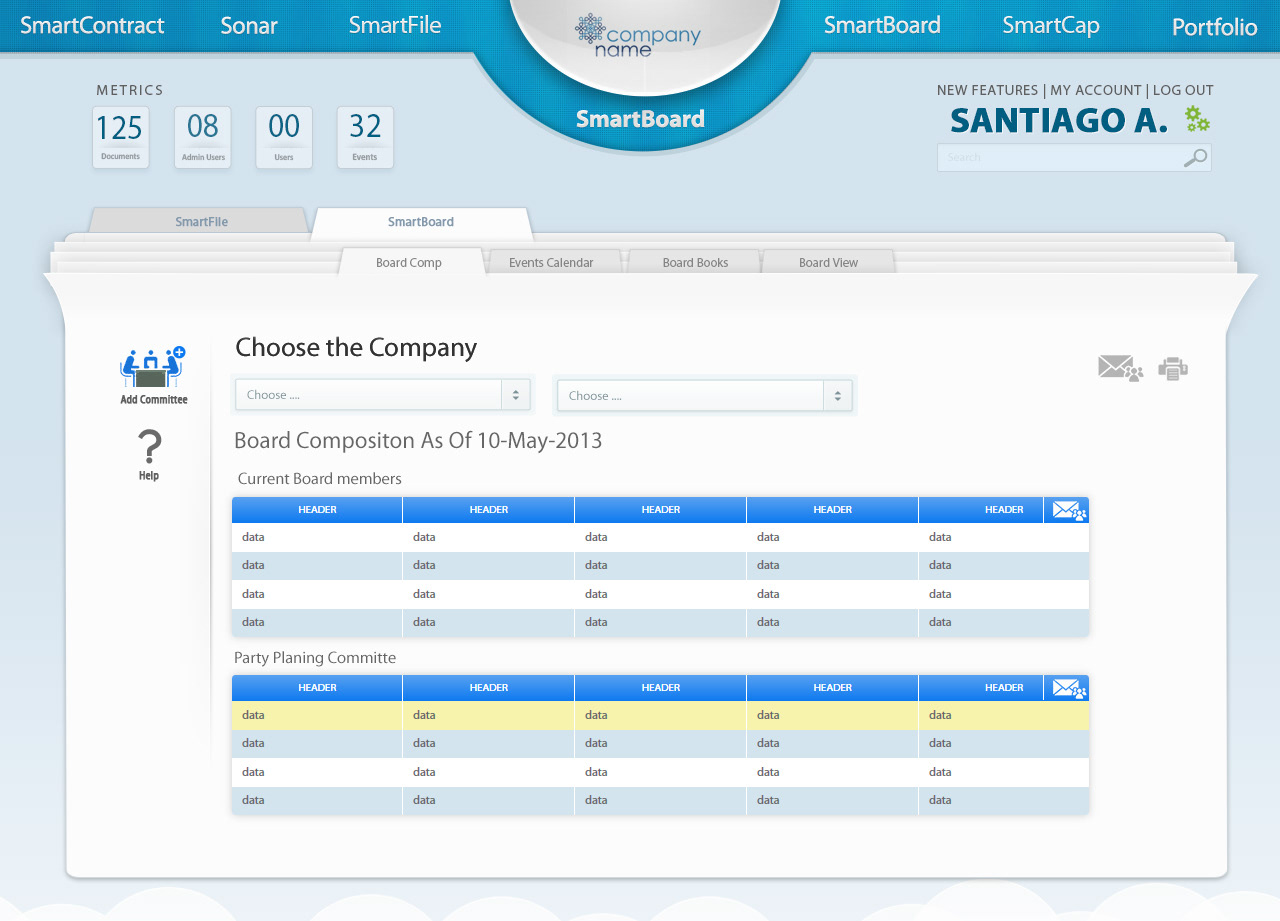Viewport: 1280px width, 921px height.
Task: Switch to Board Books tab
Action: 695,262
